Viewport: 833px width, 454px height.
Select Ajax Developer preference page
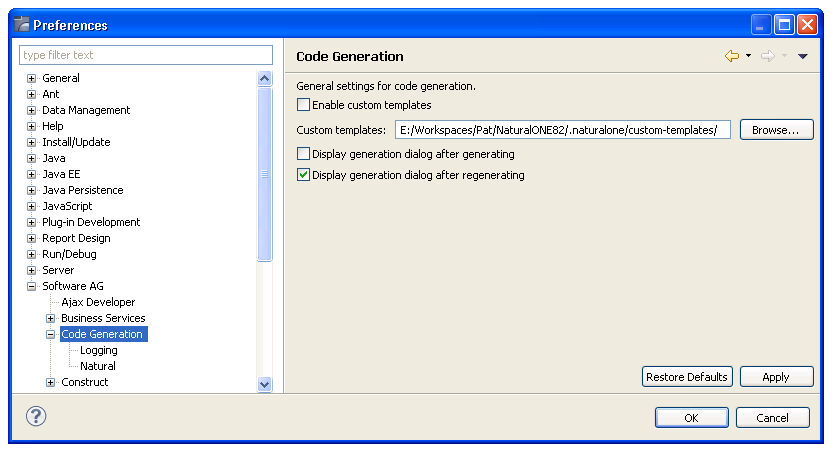coord(97,302)
